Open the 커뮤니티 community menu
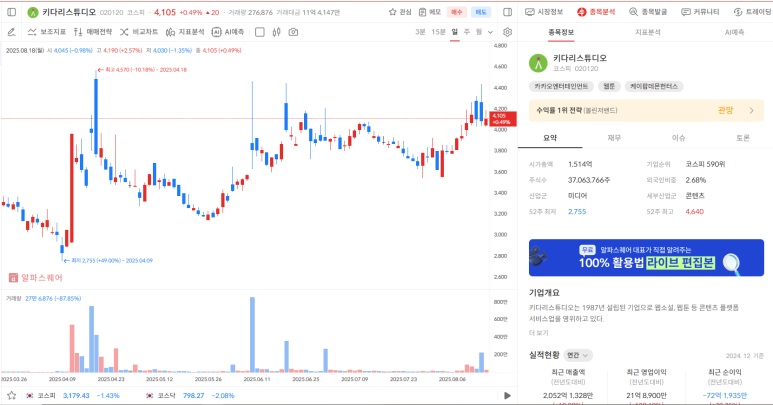The height and width of the screenshot is (405, 773). click(x=700, y=12)
